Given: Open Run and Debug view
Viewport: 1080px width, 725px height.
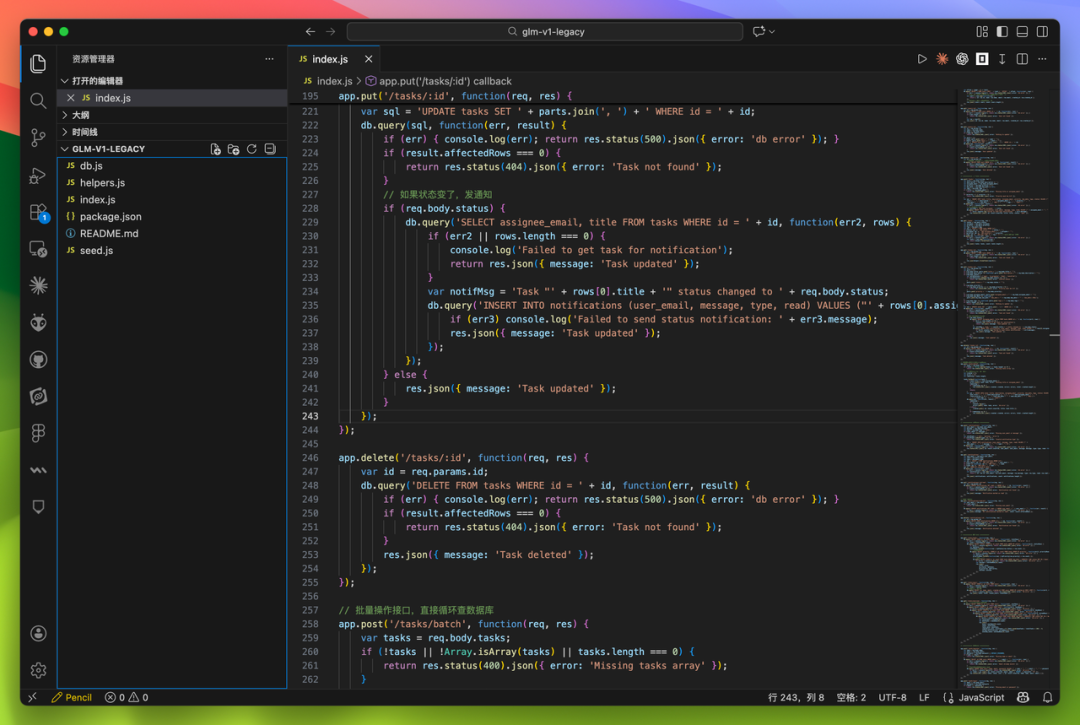Looking at the screenshot, I should click(x=39, y=175).
